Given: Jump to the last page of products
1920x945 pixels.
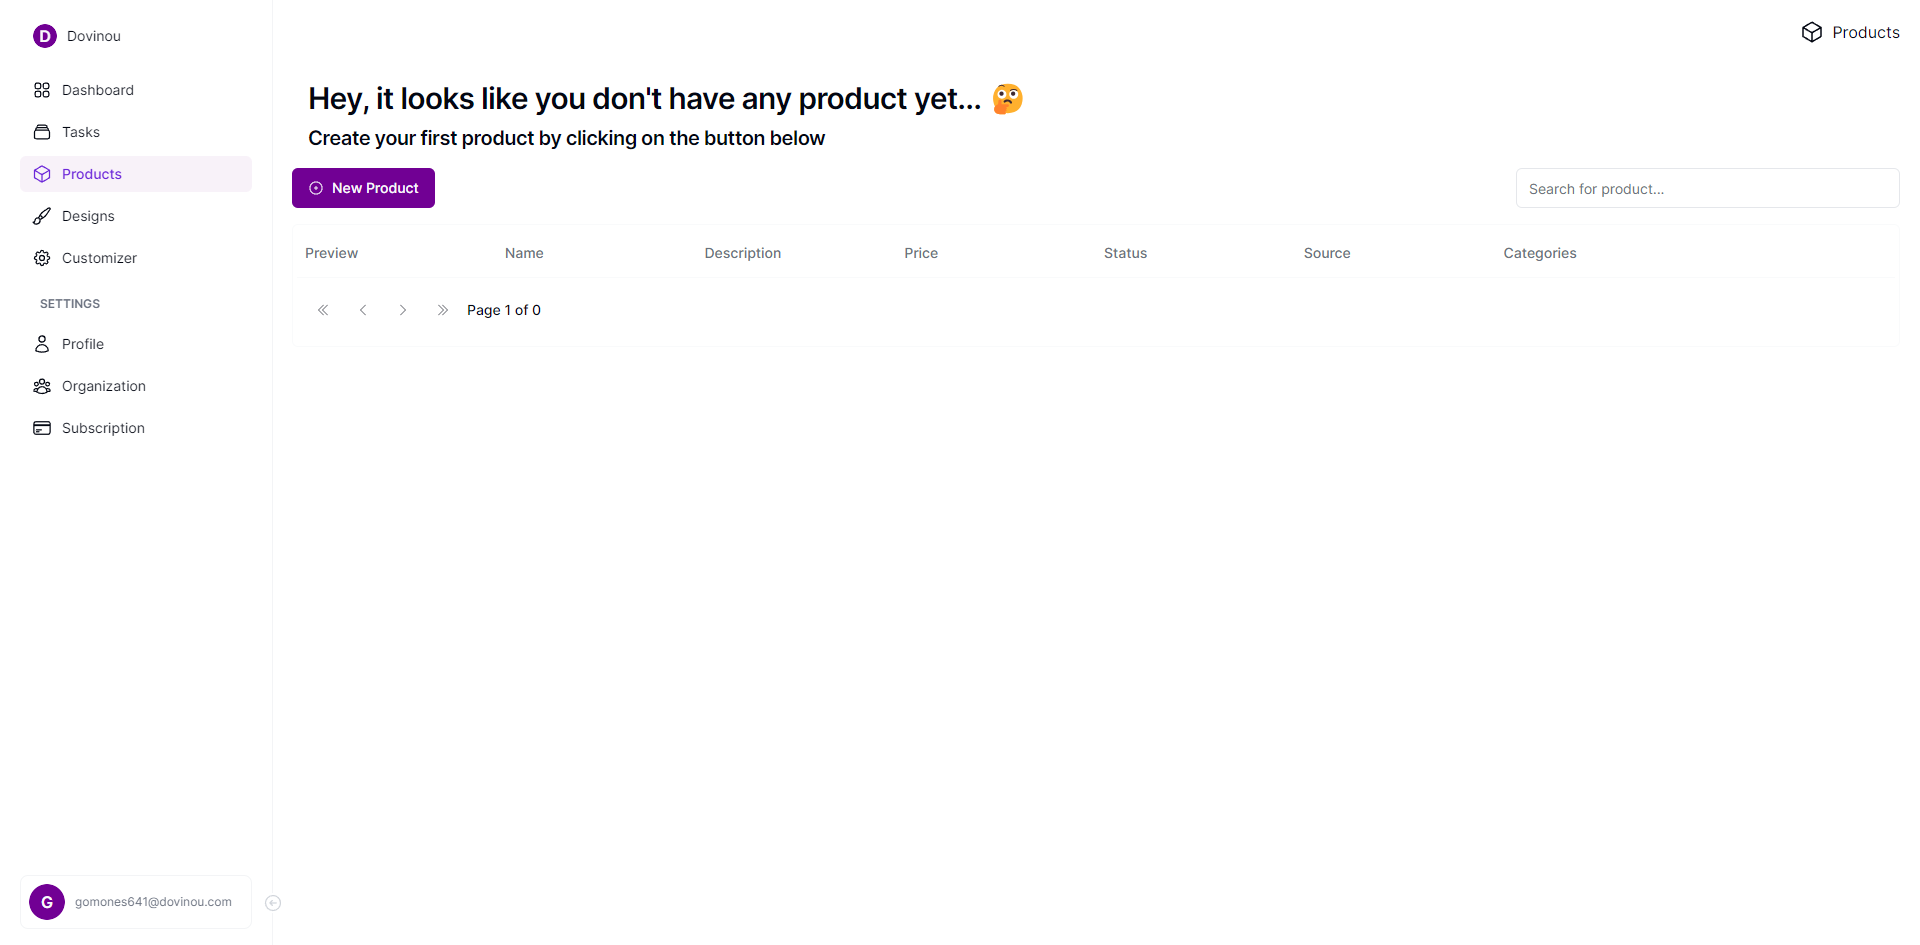Looking at the screenshot, I should tap(443, 310).
